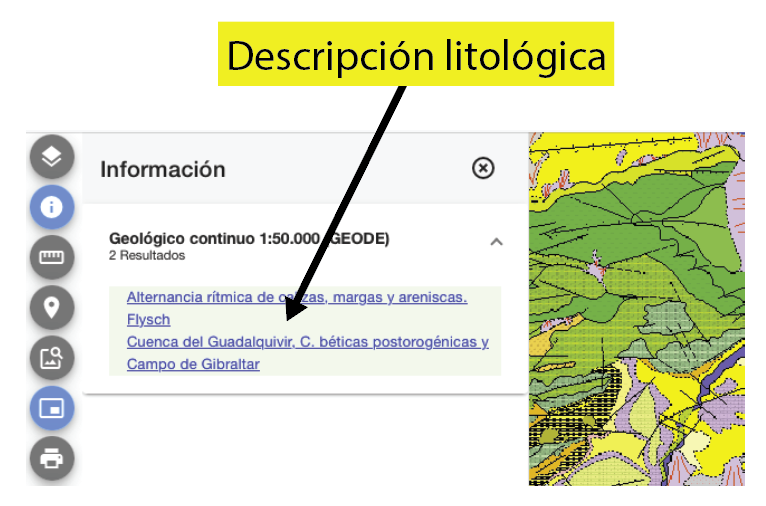Click the location pin tool
The height and width of the screenshot is (506, 766).
52,307
